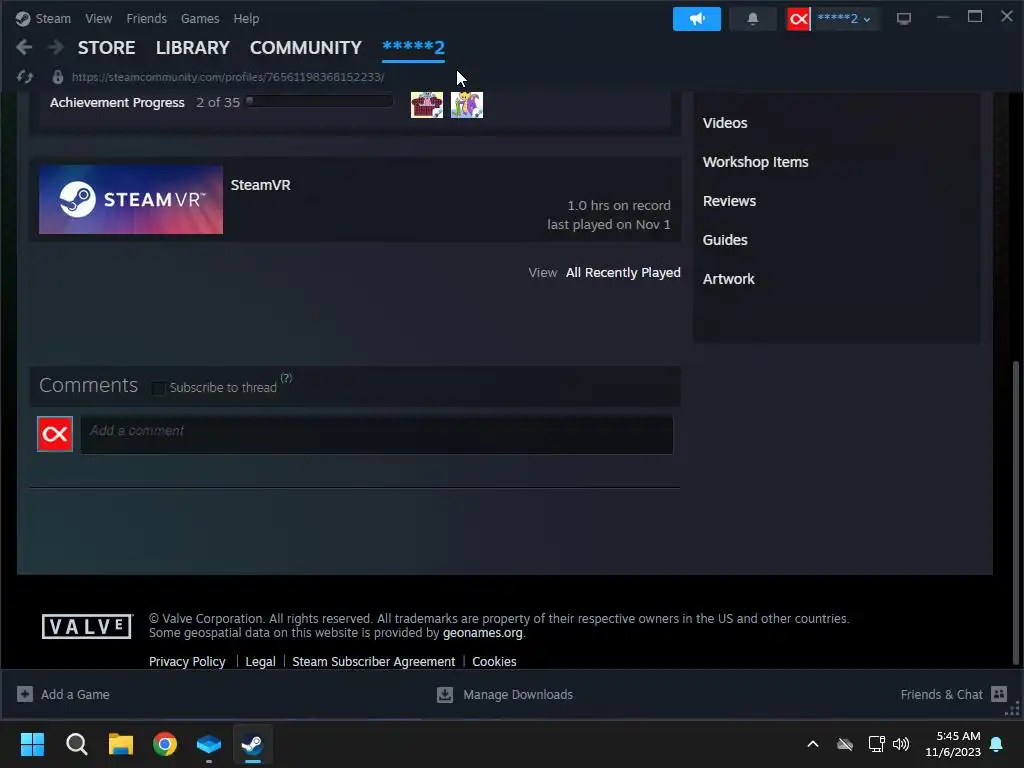Enable Subscribe to thread checkbox

pos(158,388)
